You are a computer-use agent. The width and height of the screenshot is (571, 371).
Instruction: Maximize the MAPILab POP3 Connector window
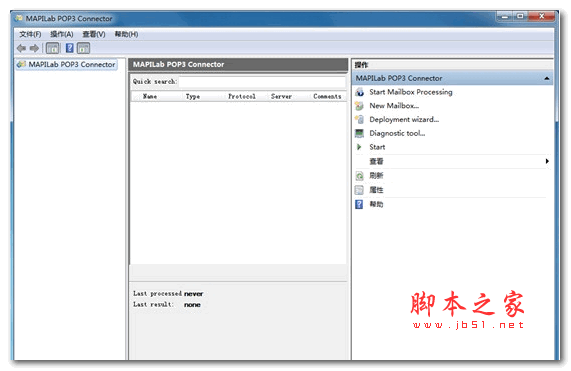pos(520,16)
